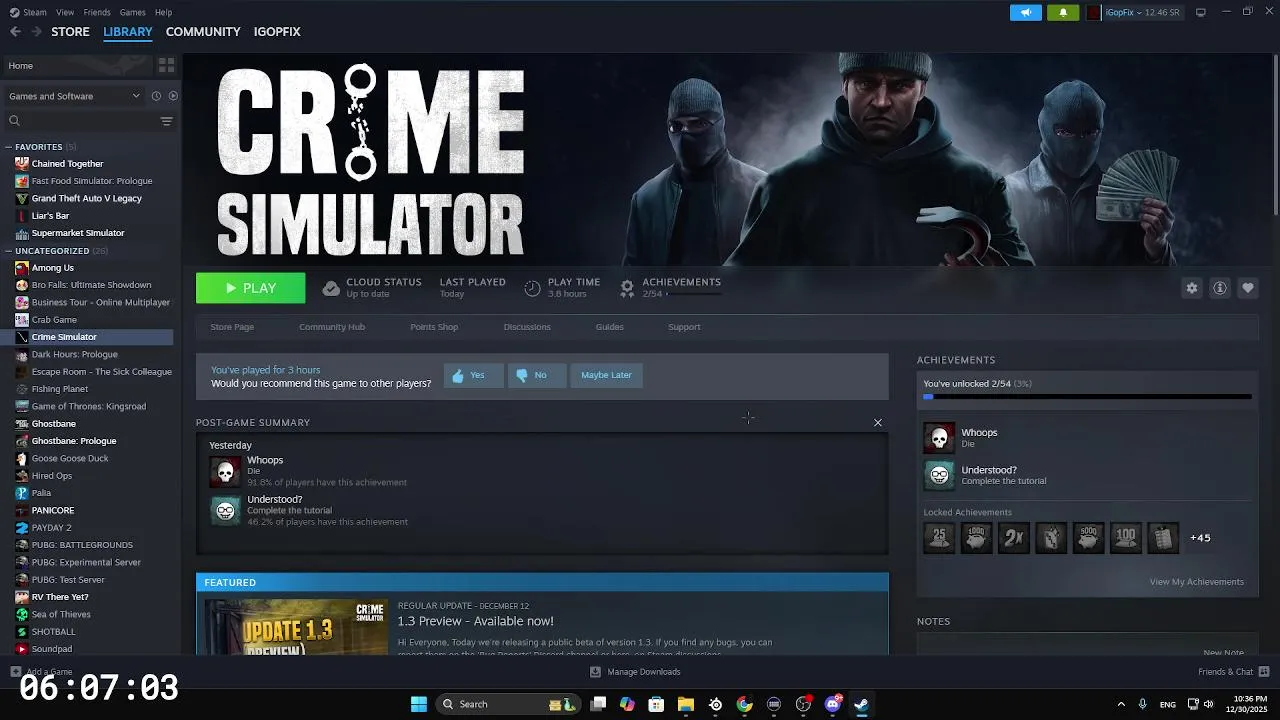Click the Understood? achievement in right panel
Viewport: 1280px width, 720px height.
tap(1087, 475)
